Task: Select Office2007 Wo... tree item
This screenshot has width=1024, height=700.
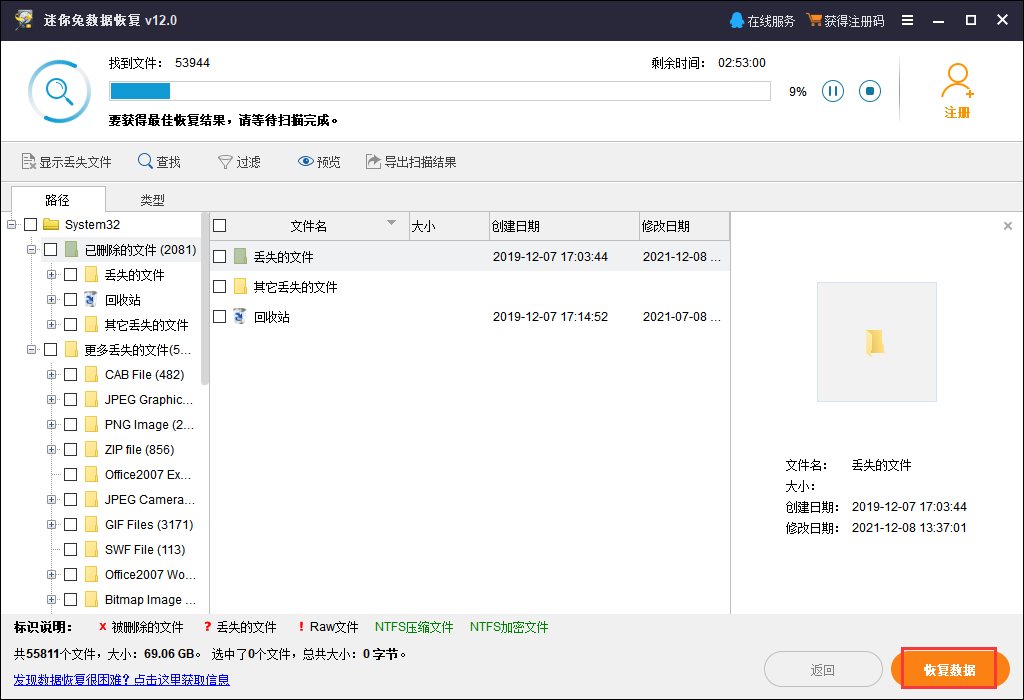Action: tap(150, 575)
